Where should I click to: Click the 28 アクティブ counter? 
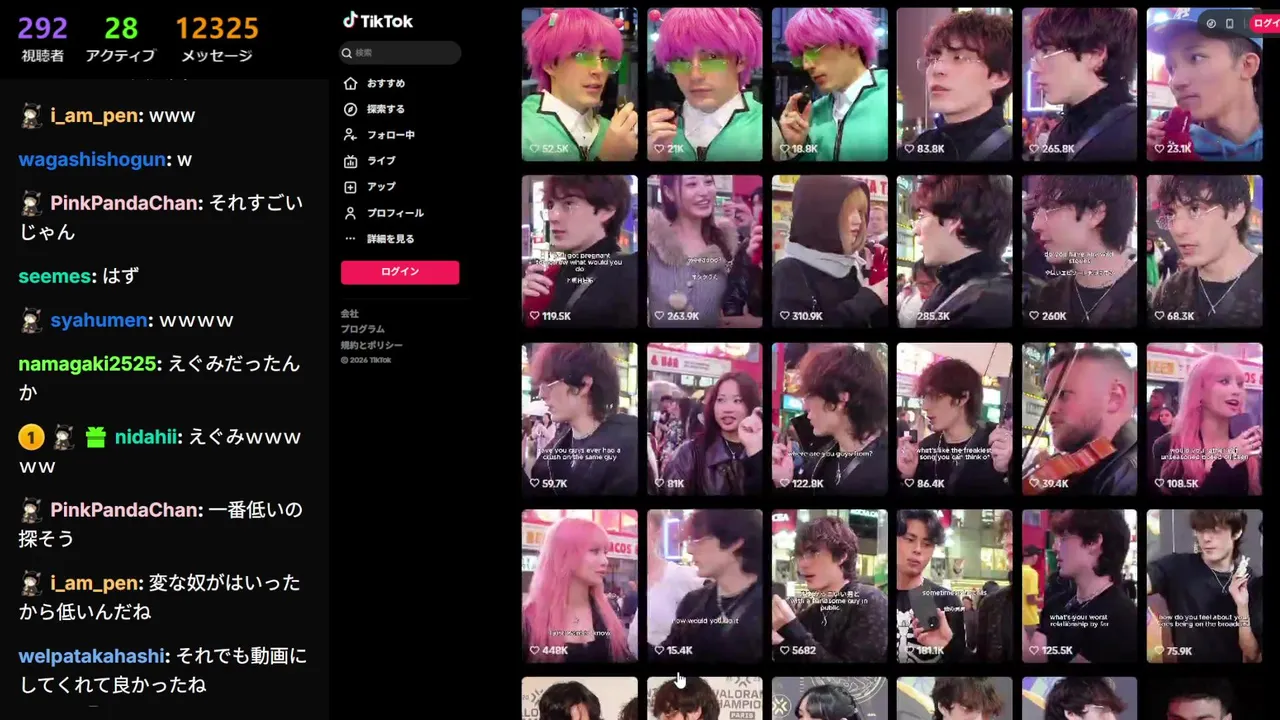(120, 40)
